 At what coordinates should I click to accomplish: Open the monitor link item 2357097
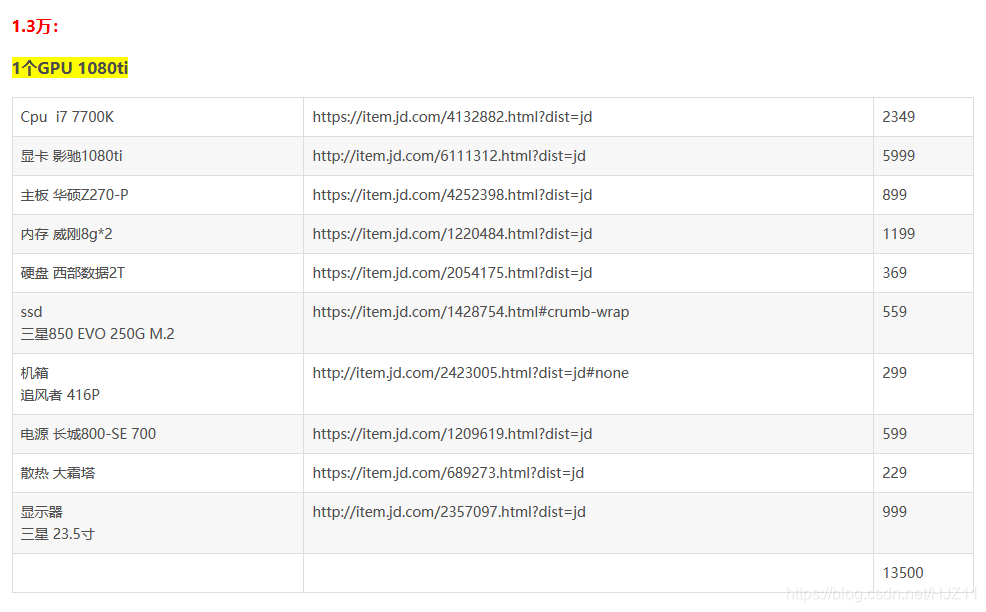[x=449, y=512]
